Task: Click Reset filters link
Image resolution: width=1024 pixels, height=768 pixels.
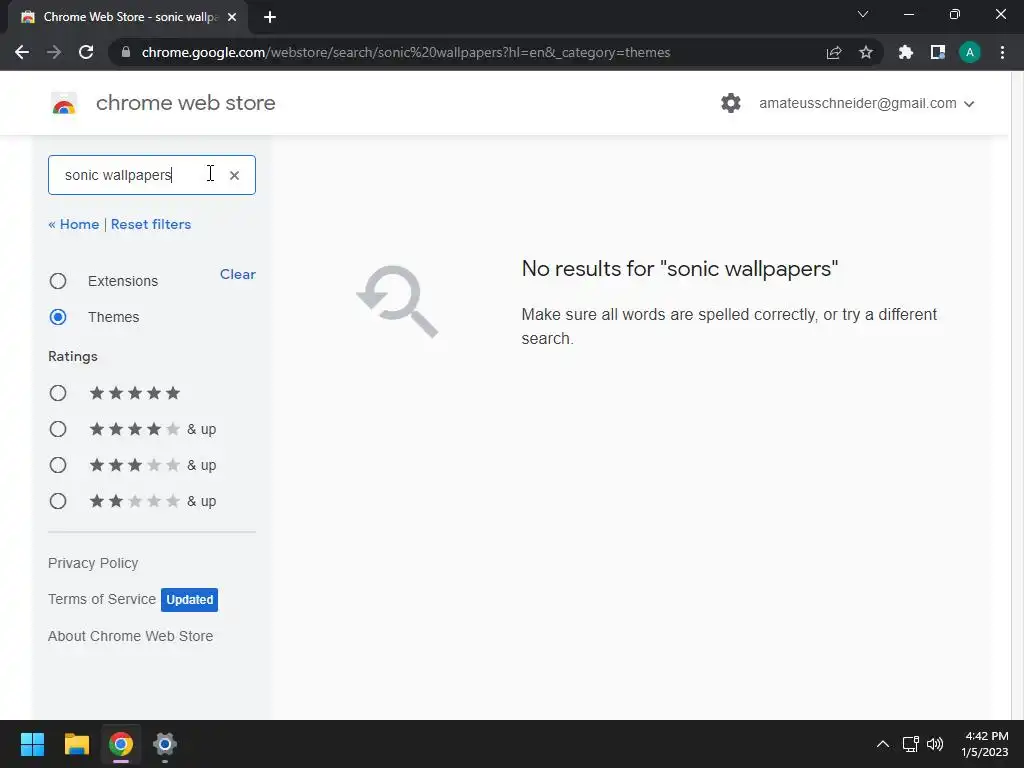Action: (151, 224)
